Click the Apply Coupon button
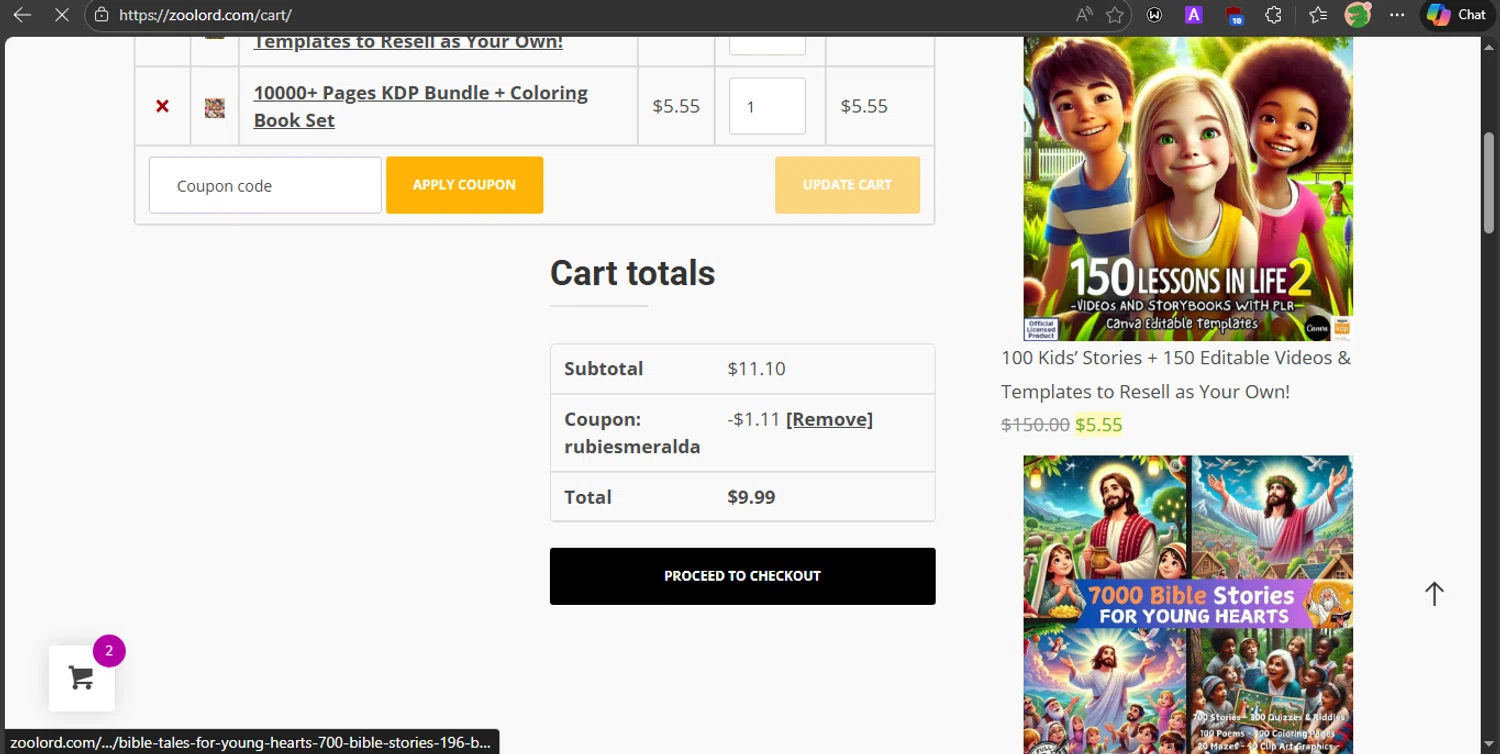Image resolution: width=1500 pixels, height=754 pixels. coord(464,185)
